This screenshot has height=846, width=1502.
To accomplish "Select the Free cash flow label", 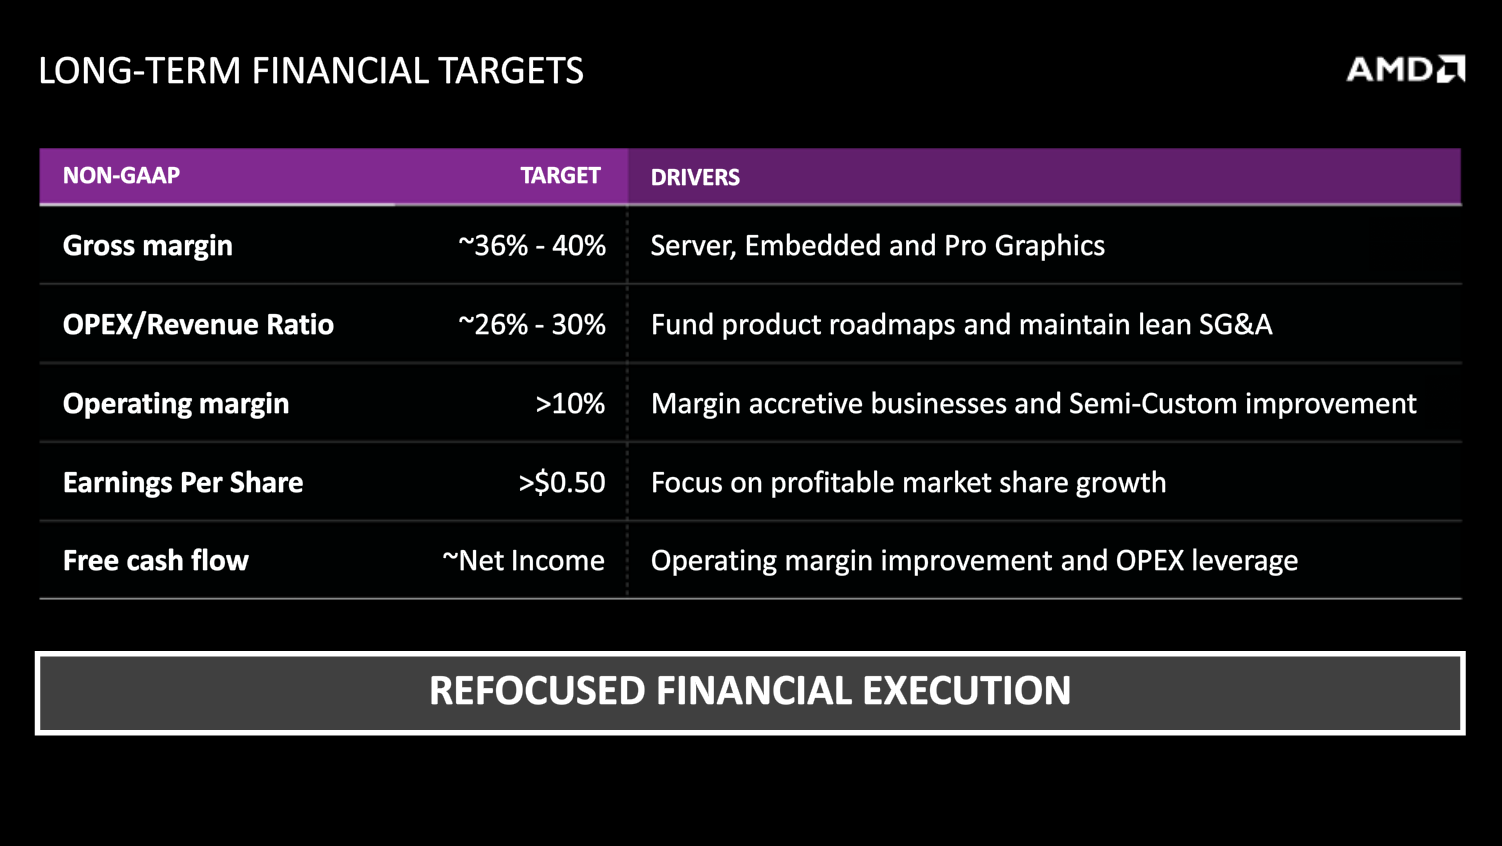I will [x=156, y=561].
